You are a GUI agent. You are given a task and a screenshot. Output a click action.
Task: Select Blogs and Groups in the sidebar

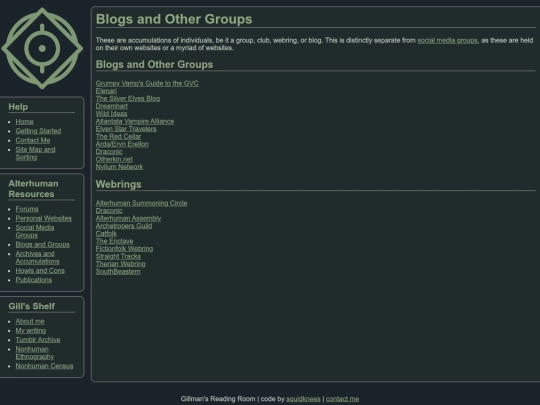click(x=42, y=245)
